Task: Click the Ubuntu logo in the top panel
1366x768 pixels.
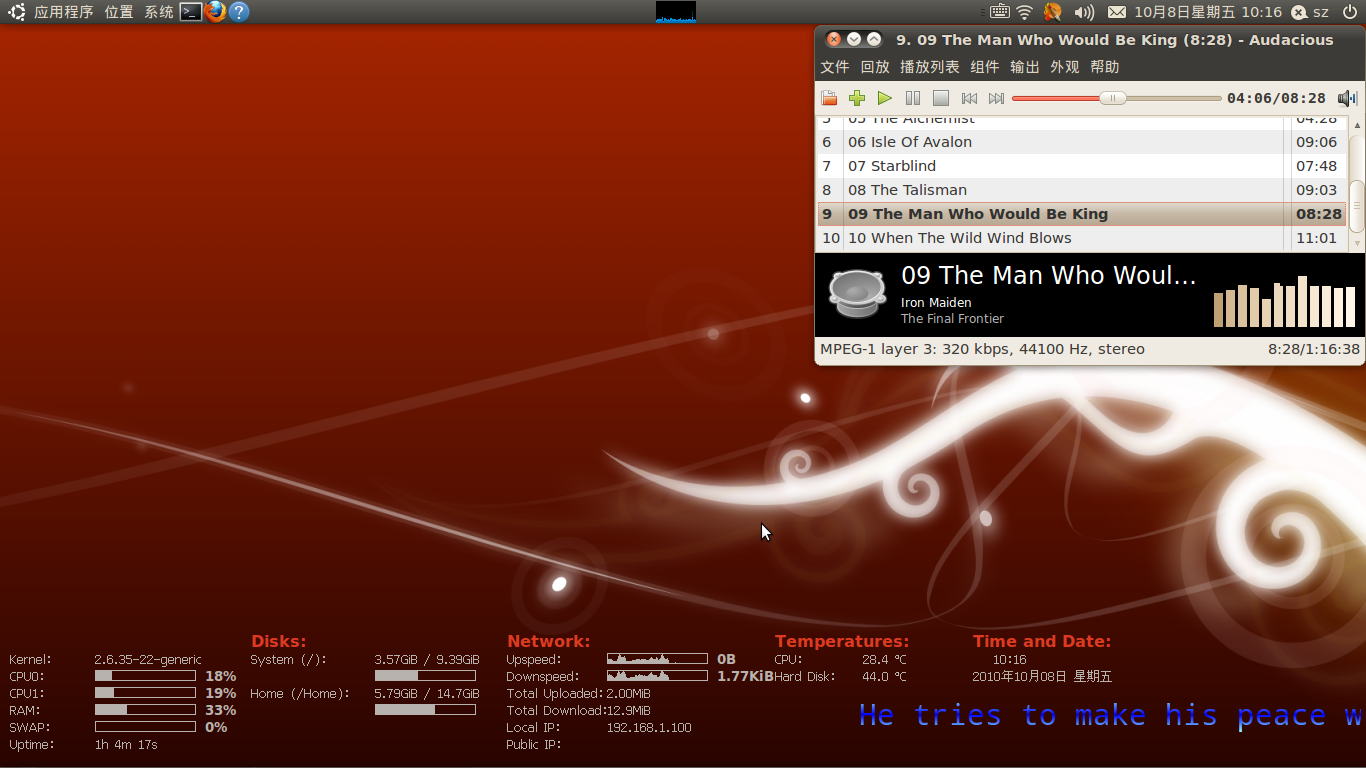Action: pyautogui.click(x=17, y=12)
